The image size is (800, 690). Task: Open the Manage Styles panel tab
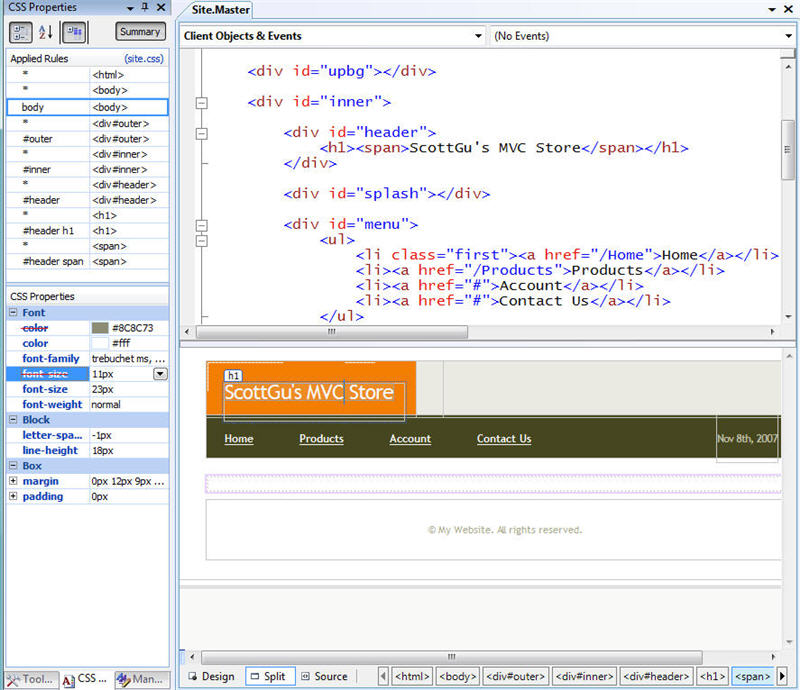point(141,680)
